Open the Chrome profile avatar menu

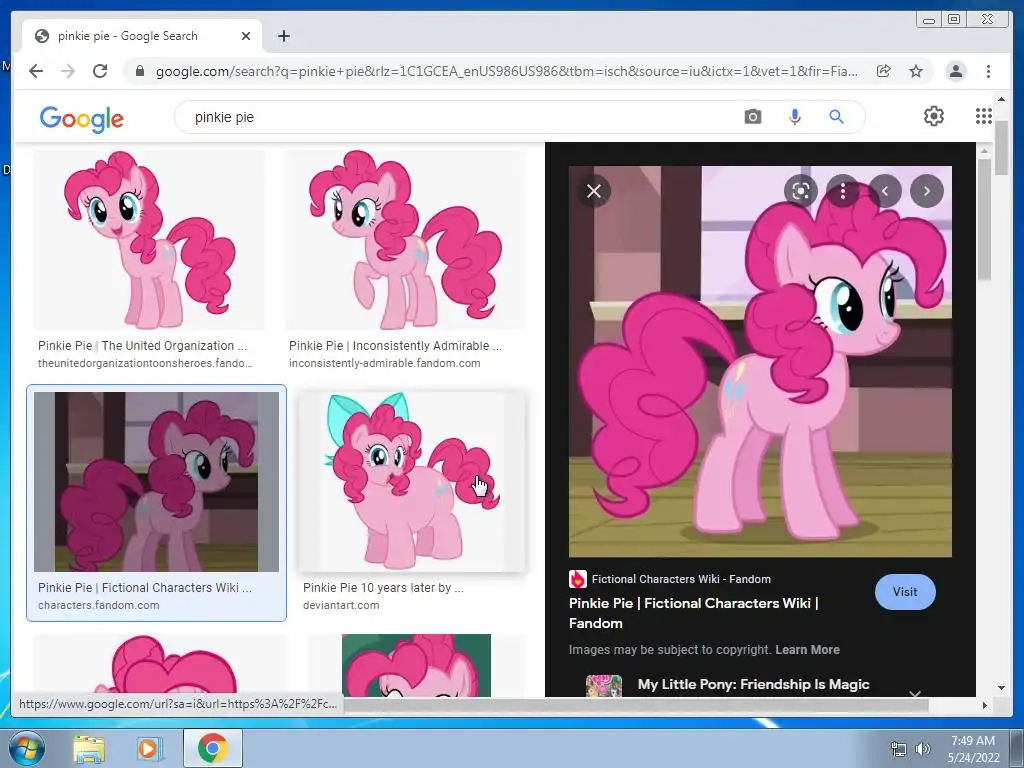956,71
